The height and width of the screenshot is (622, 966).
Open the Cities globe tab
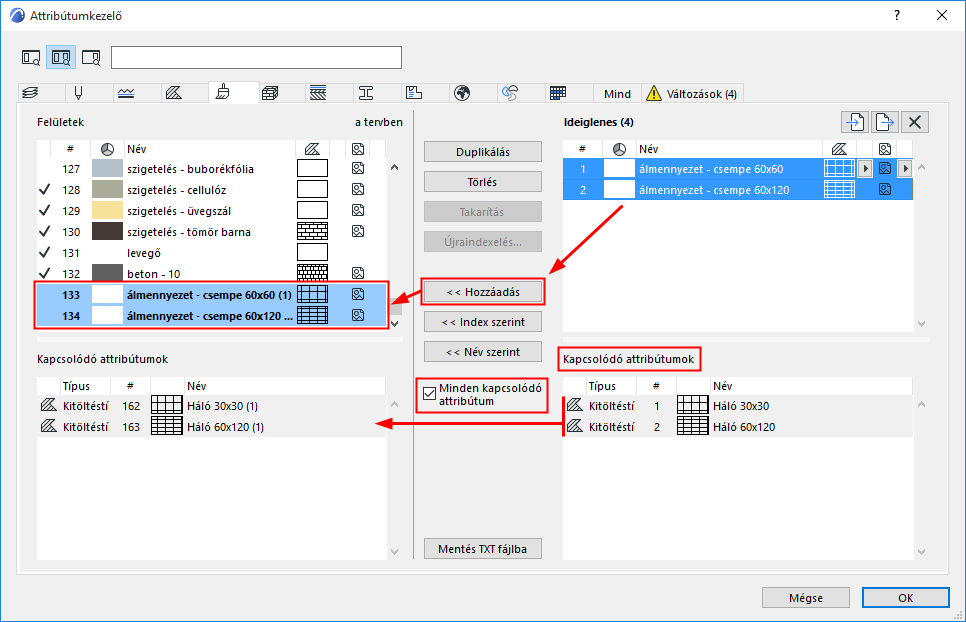pos(462,93)
